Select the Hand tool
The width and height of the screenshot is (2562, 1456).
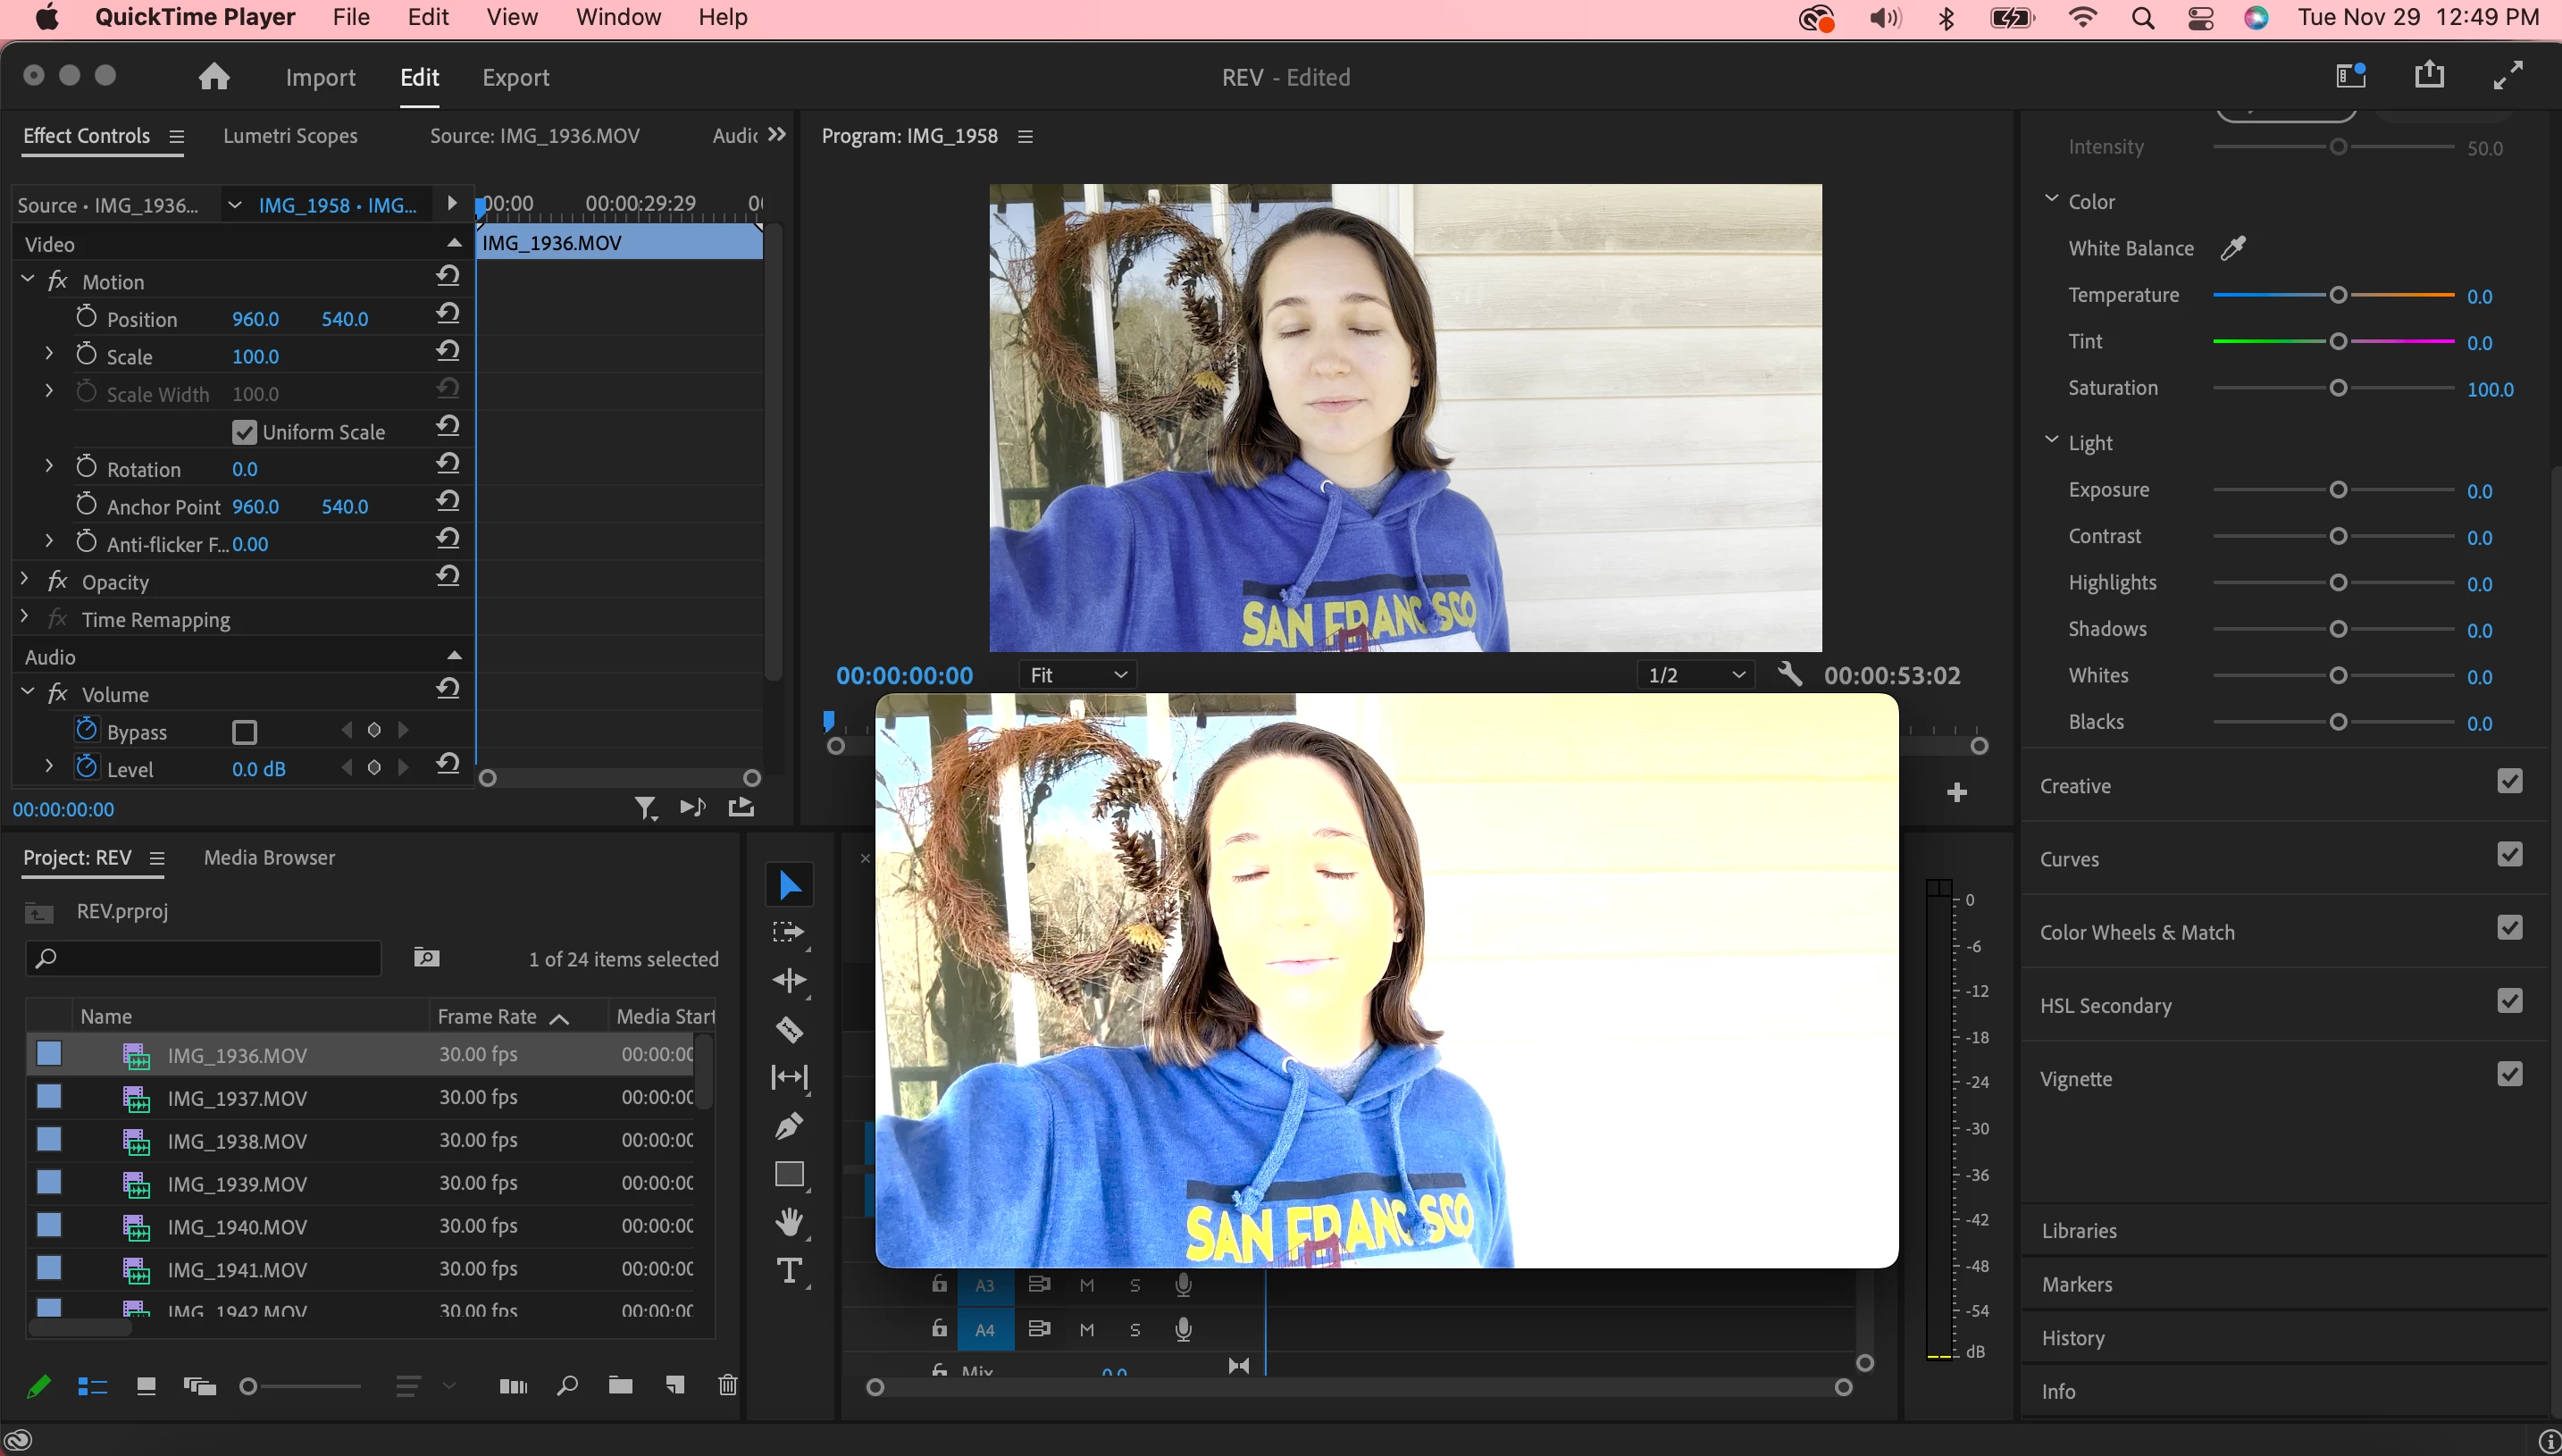(789, 1222)
